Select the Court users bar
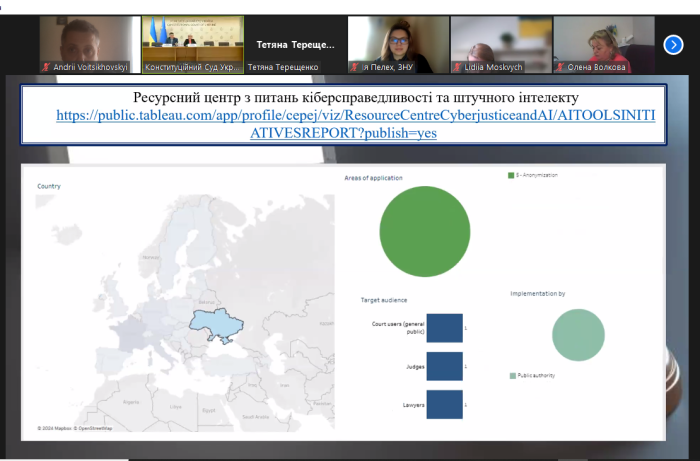The image size is (700, 461). tap(444, 327)
